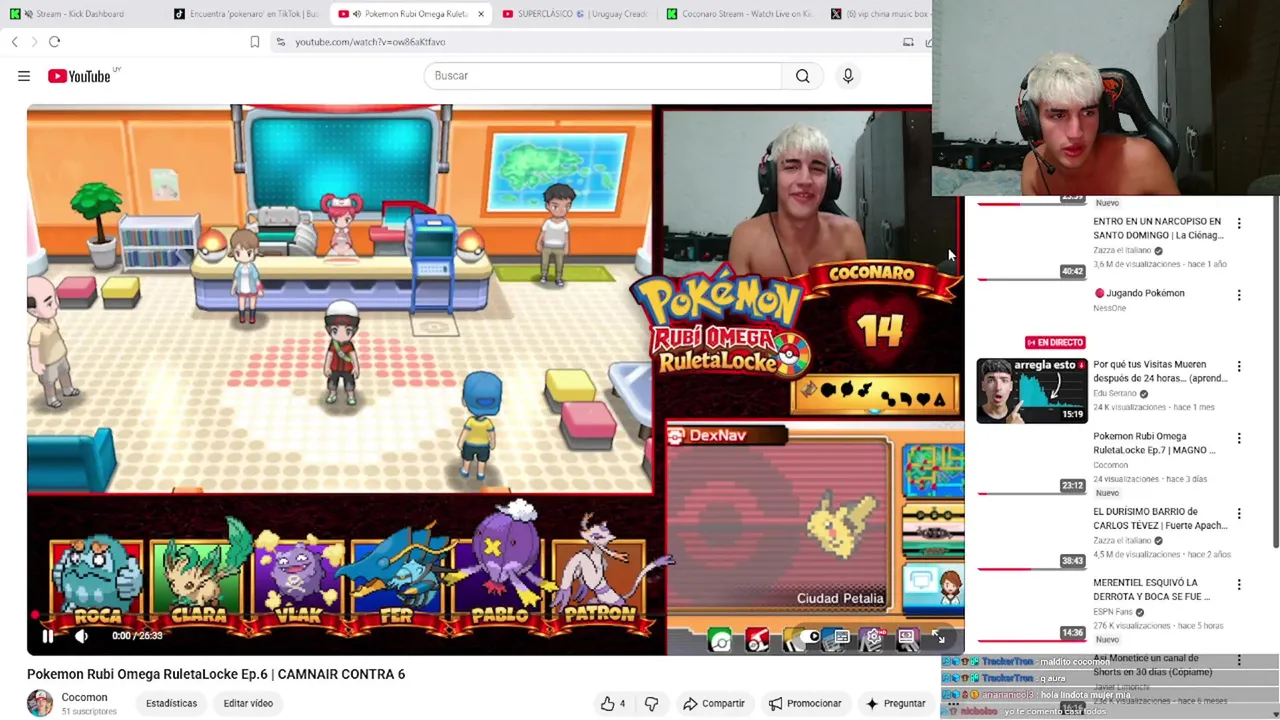Open the ESPN Fans channel link
Viewport: 1280px width, 720px height.
(x=1113, y=612)
